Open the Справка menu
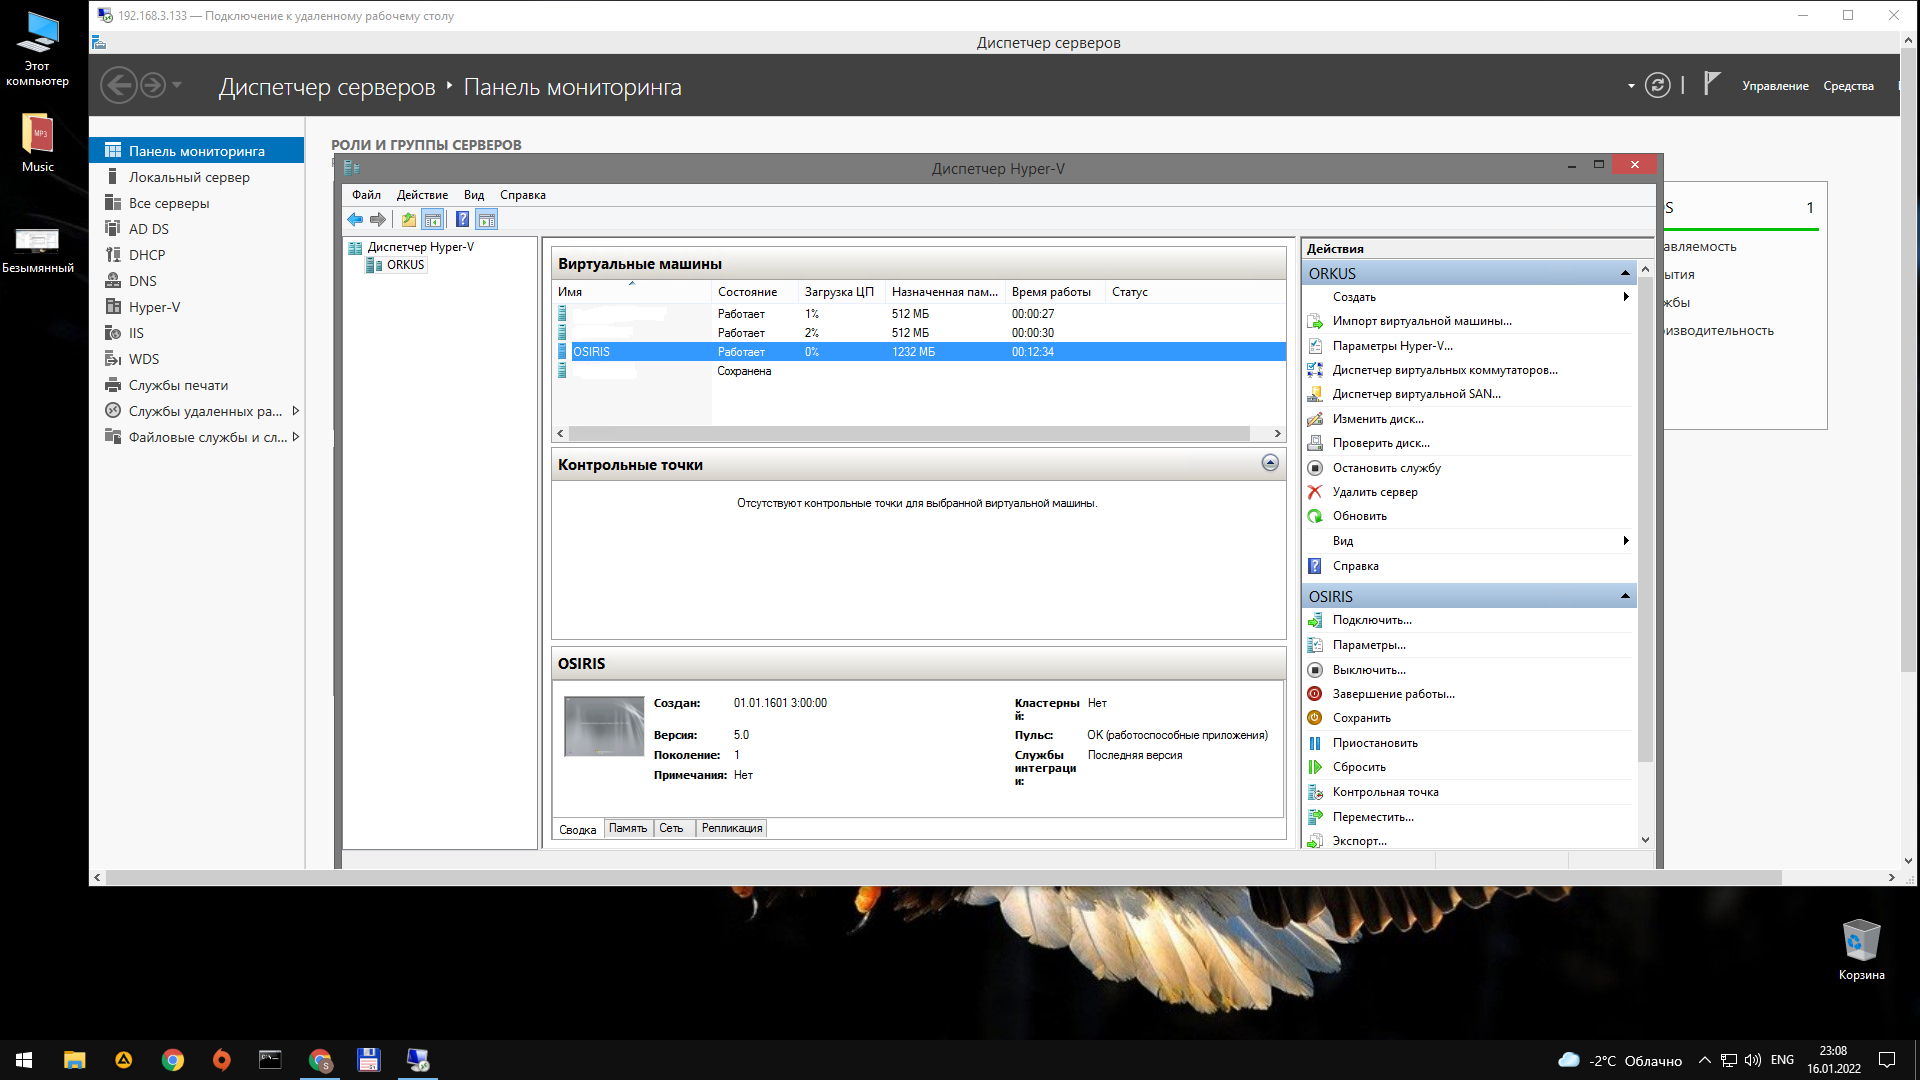This screenshot has height=1080, width=1920. click(523, 195)
